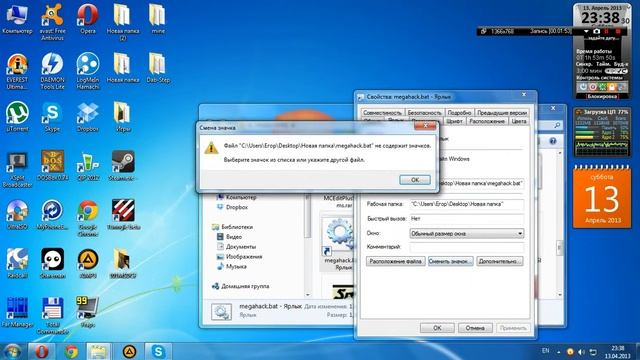640x360 pixels.
Task: Click Отмена in properties window
Action: click(475, 328)
